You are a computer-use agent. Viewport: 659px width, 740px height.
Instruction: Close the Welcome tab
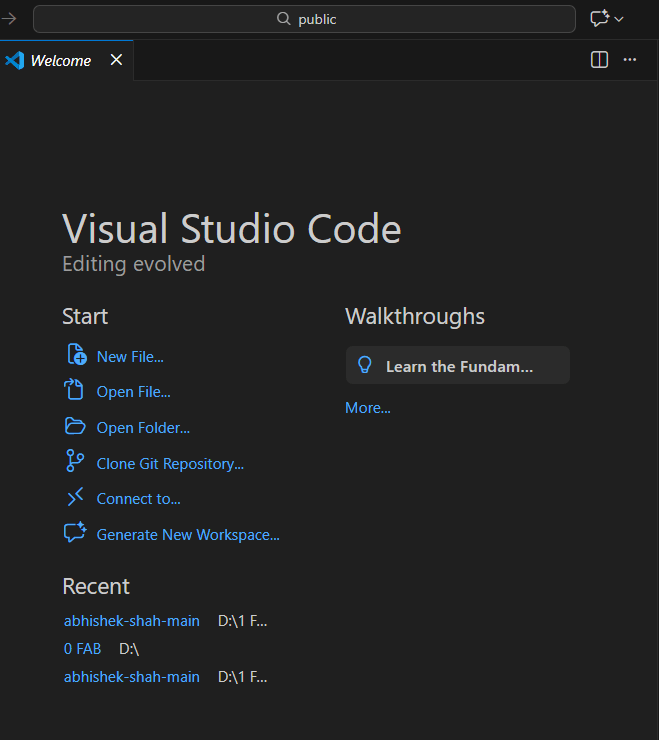pos(116,60)
